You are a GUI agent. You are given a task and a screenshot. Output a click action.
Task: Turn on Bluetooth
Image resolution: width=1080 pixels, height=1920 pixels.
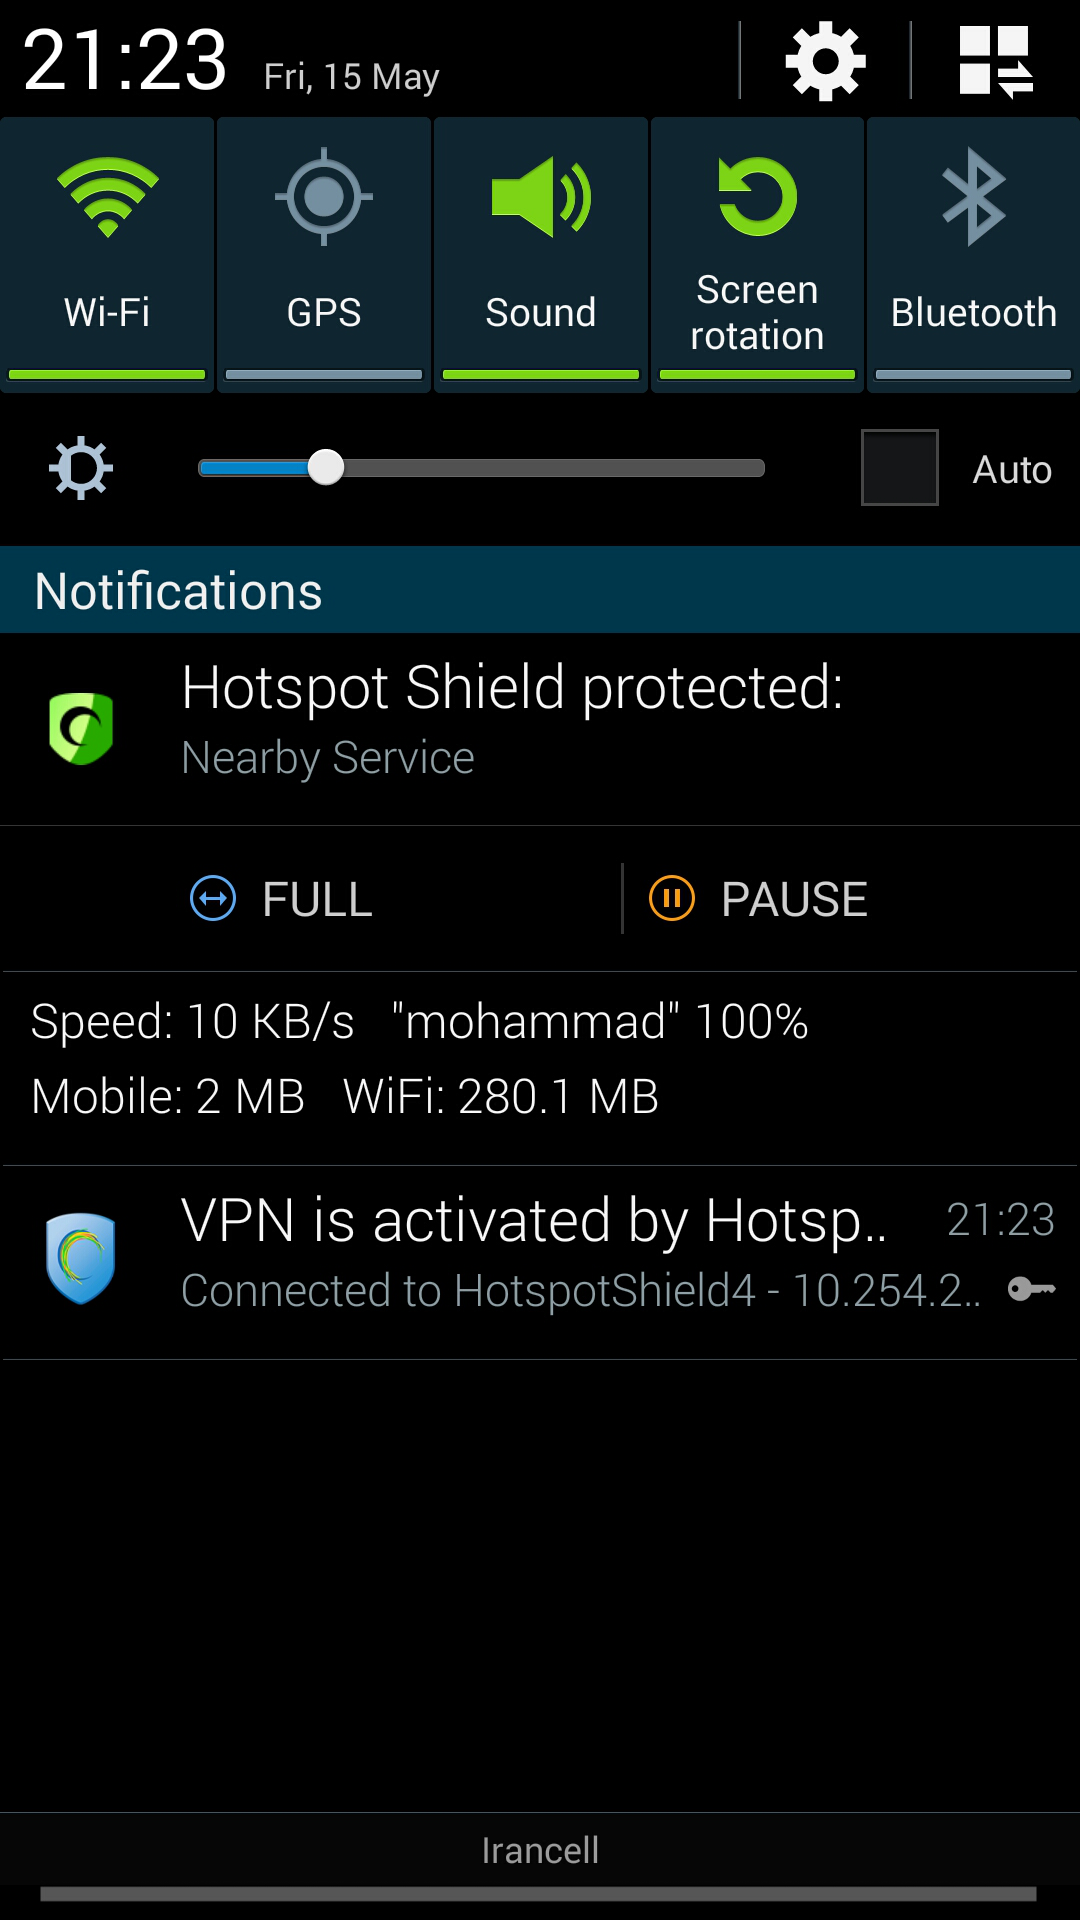[x=973, y=255]
